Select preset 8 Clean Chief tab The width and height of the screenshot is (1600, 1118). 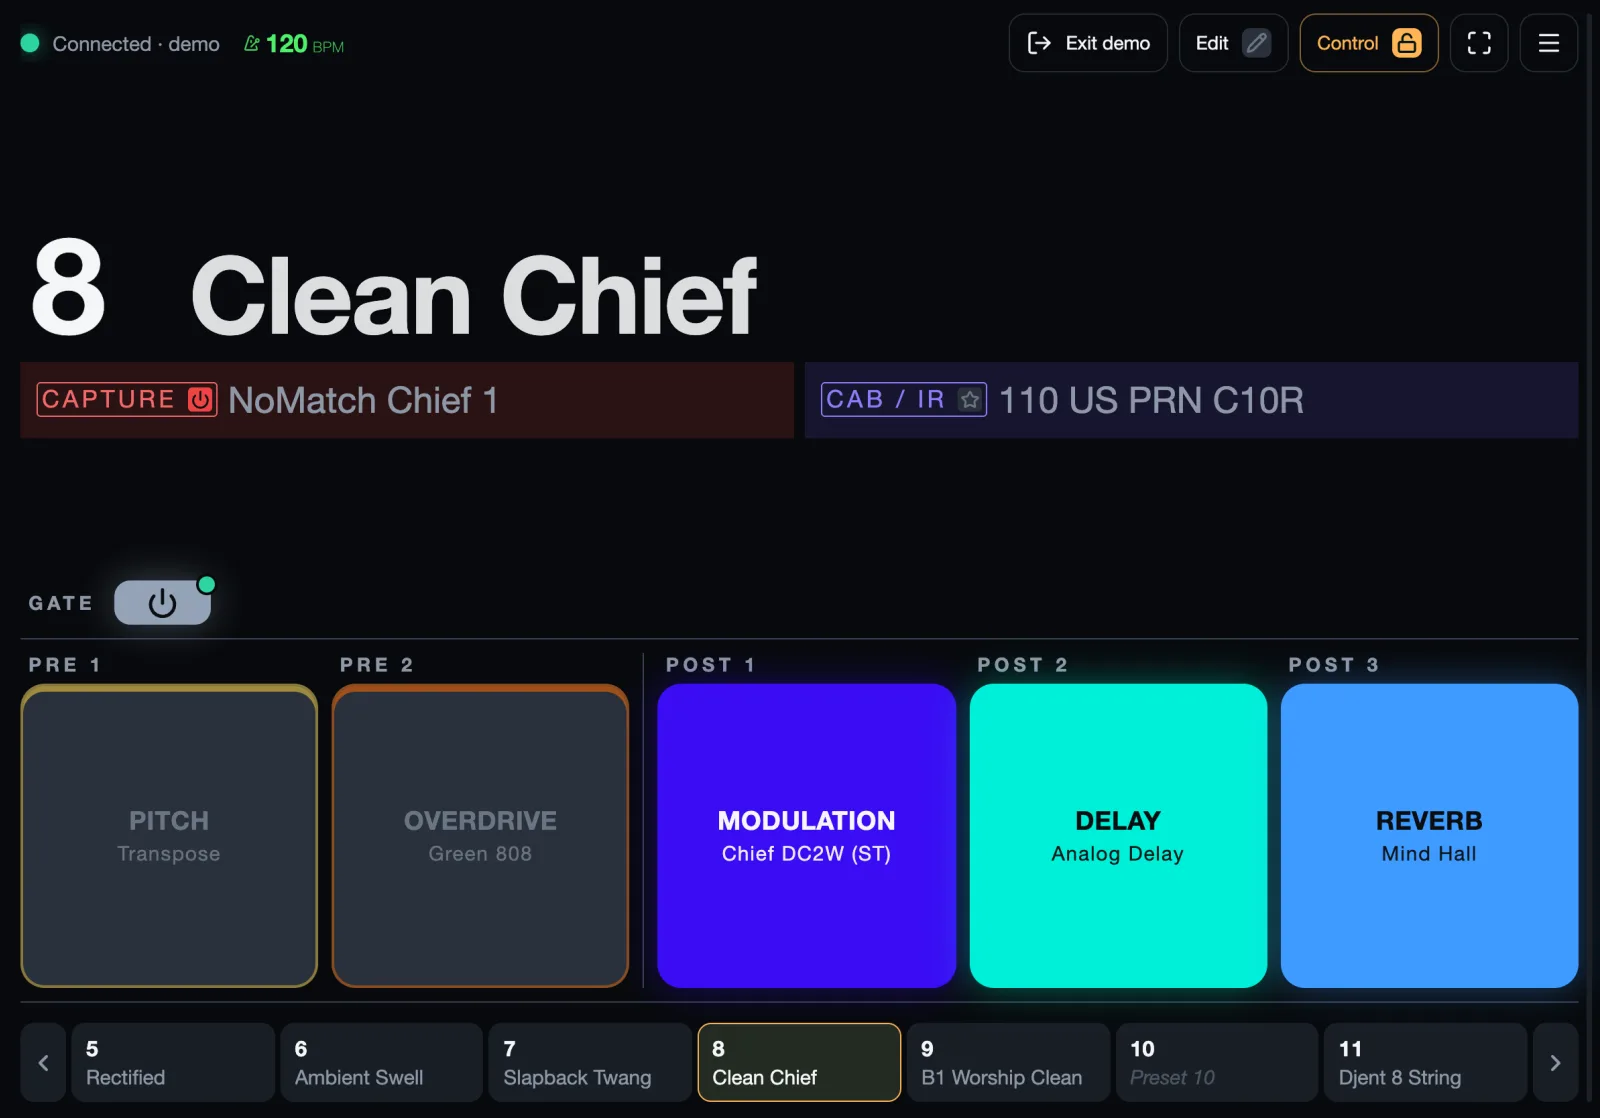tap(799, 1062)
